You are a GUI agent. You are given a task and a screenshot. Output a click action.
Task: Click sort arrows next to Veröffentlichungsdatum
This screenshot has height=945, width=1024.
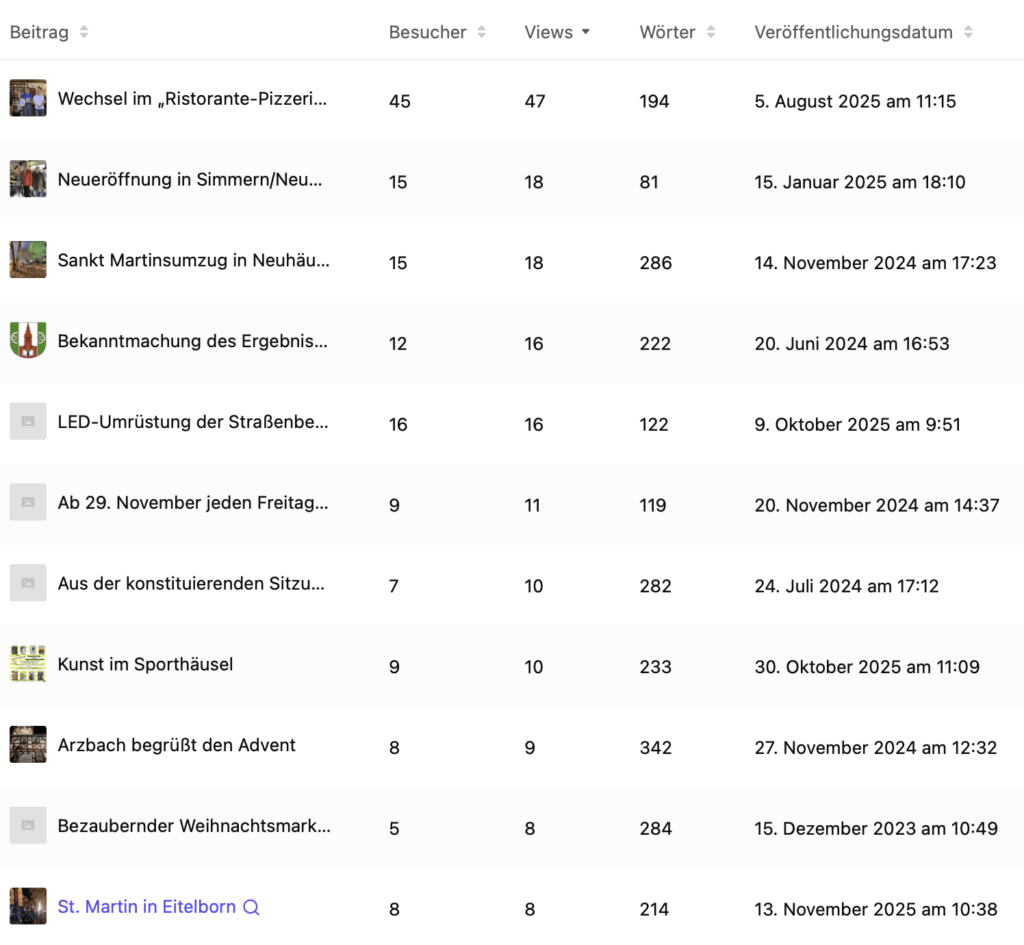coord(968,32)
